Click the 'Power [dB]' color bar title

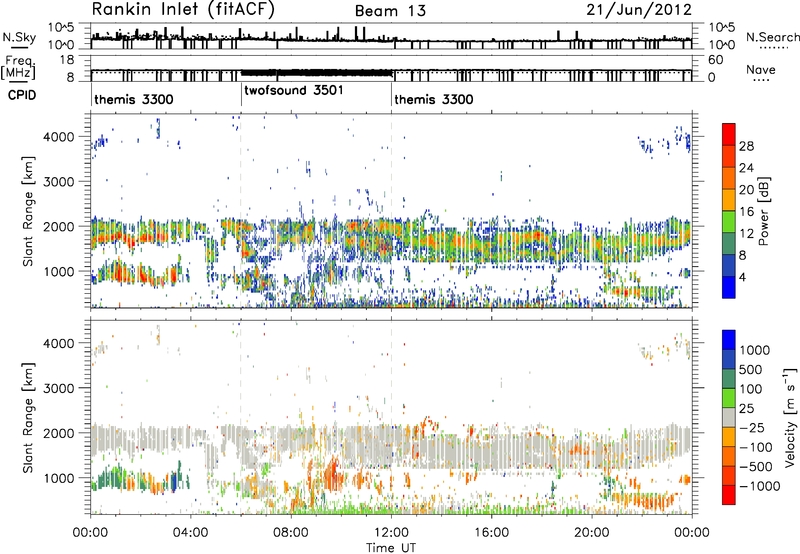(763, 211)
